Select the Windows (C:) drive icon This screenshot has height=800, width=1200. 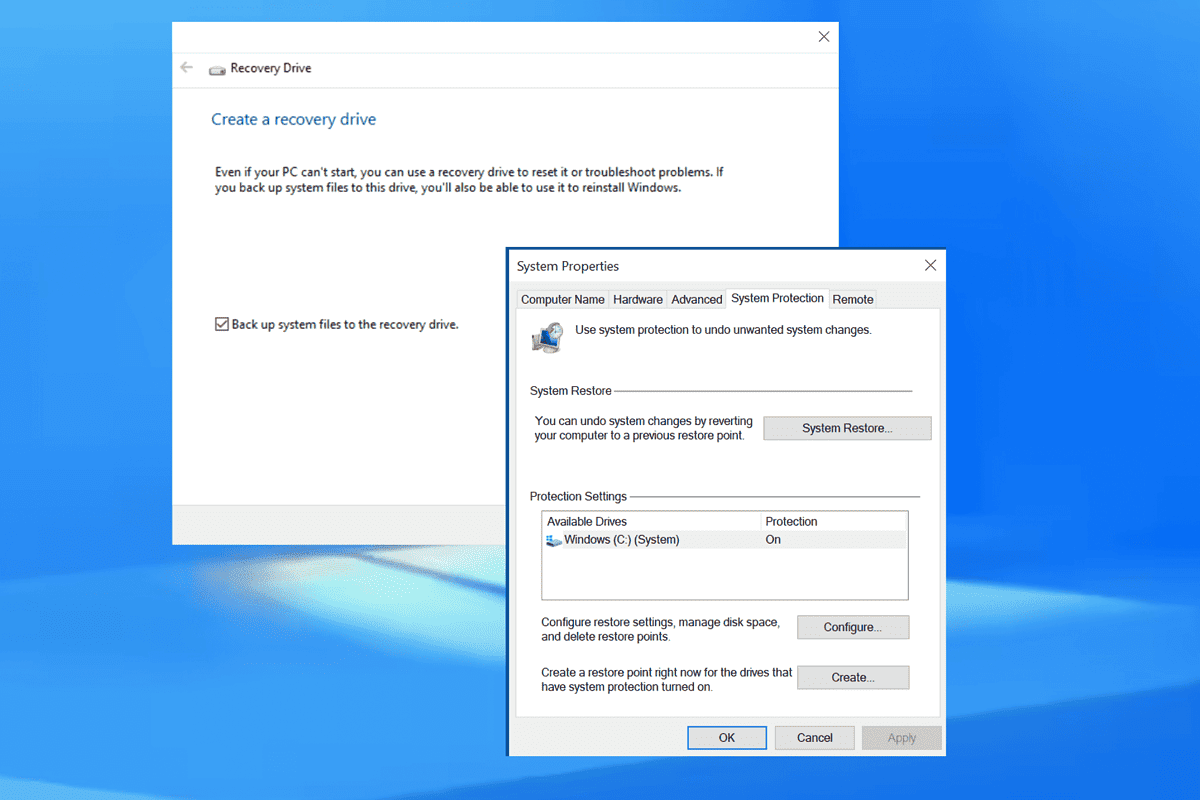coord(554,539)
